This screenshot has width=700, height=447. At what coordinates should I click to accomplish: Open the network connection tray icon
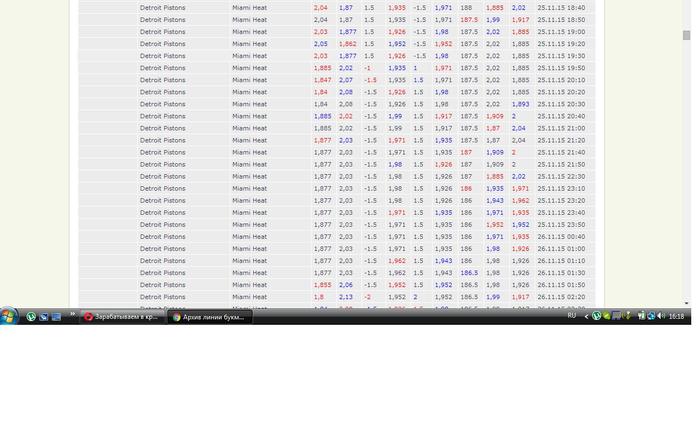641,316
